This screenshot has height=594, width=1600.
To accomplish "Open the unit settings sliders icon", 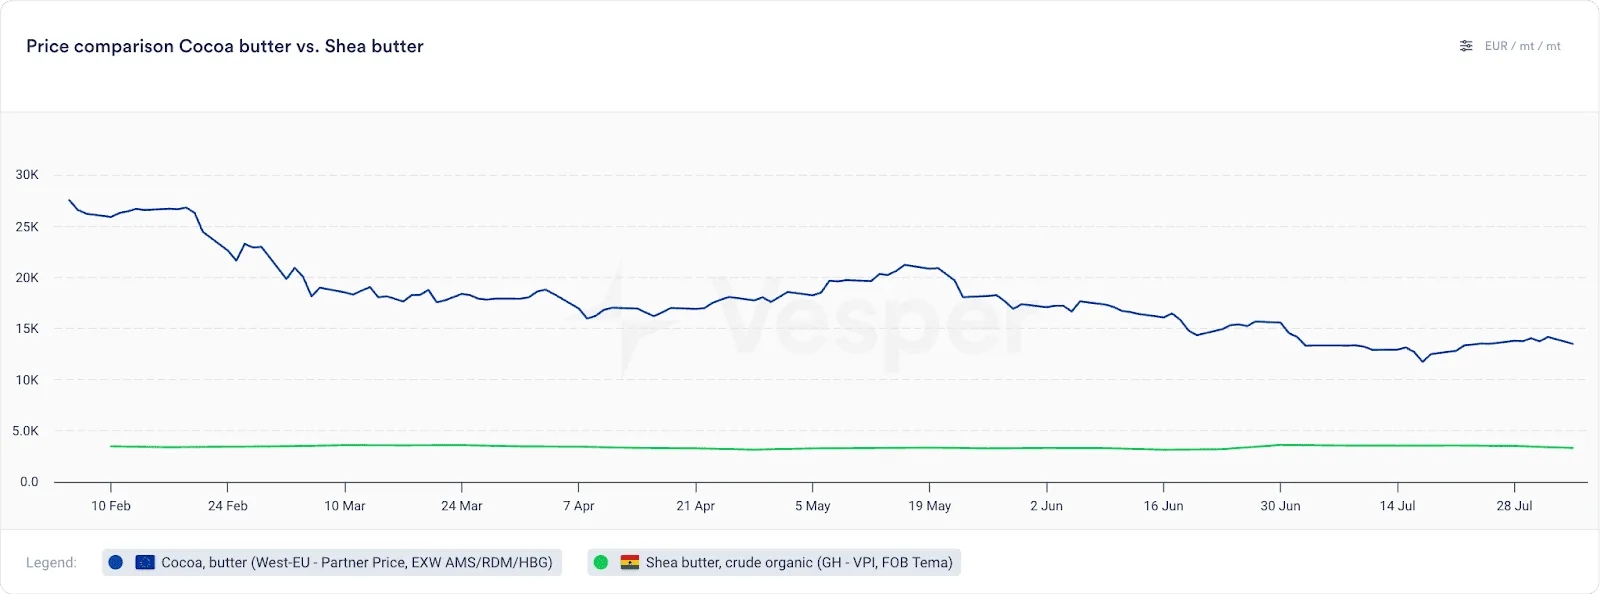I will pyautogui.click(x=1466, y=46).
